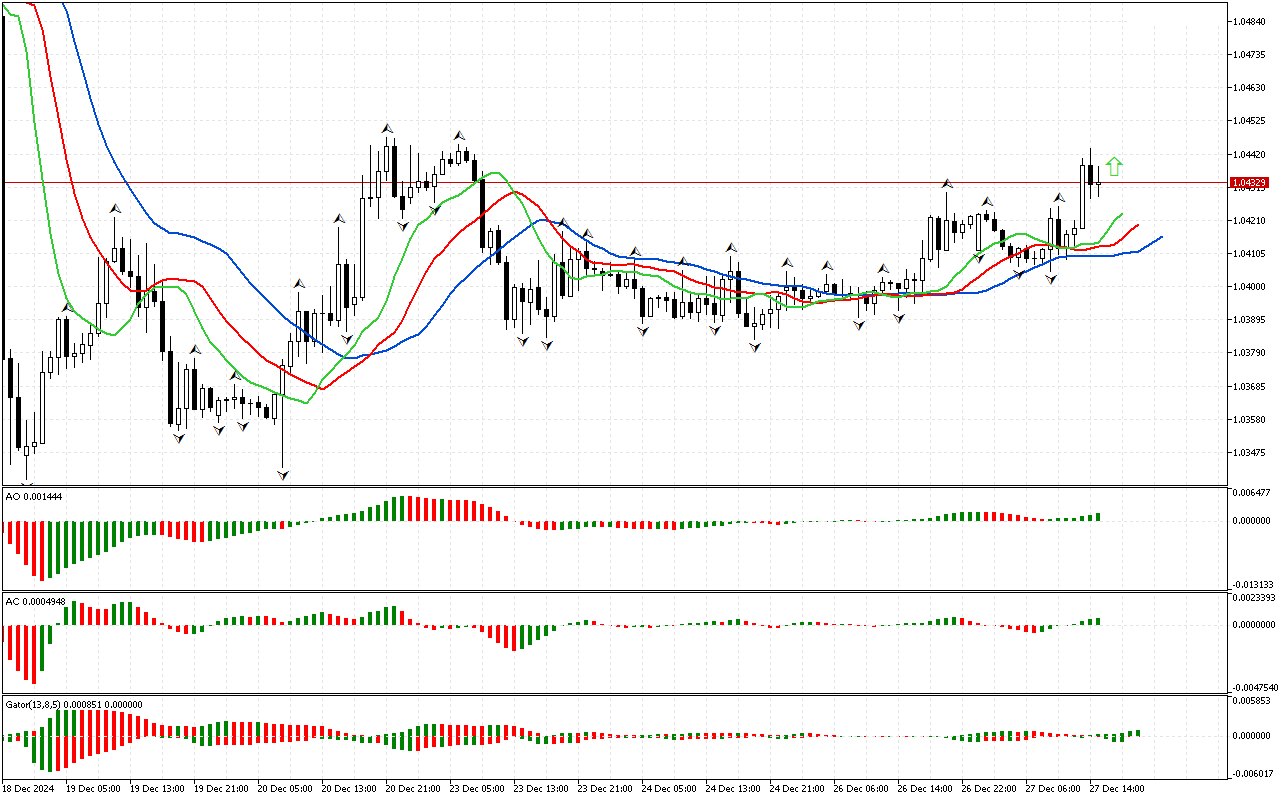Click the 1.03580 price scale value

tap(1251, 420)
